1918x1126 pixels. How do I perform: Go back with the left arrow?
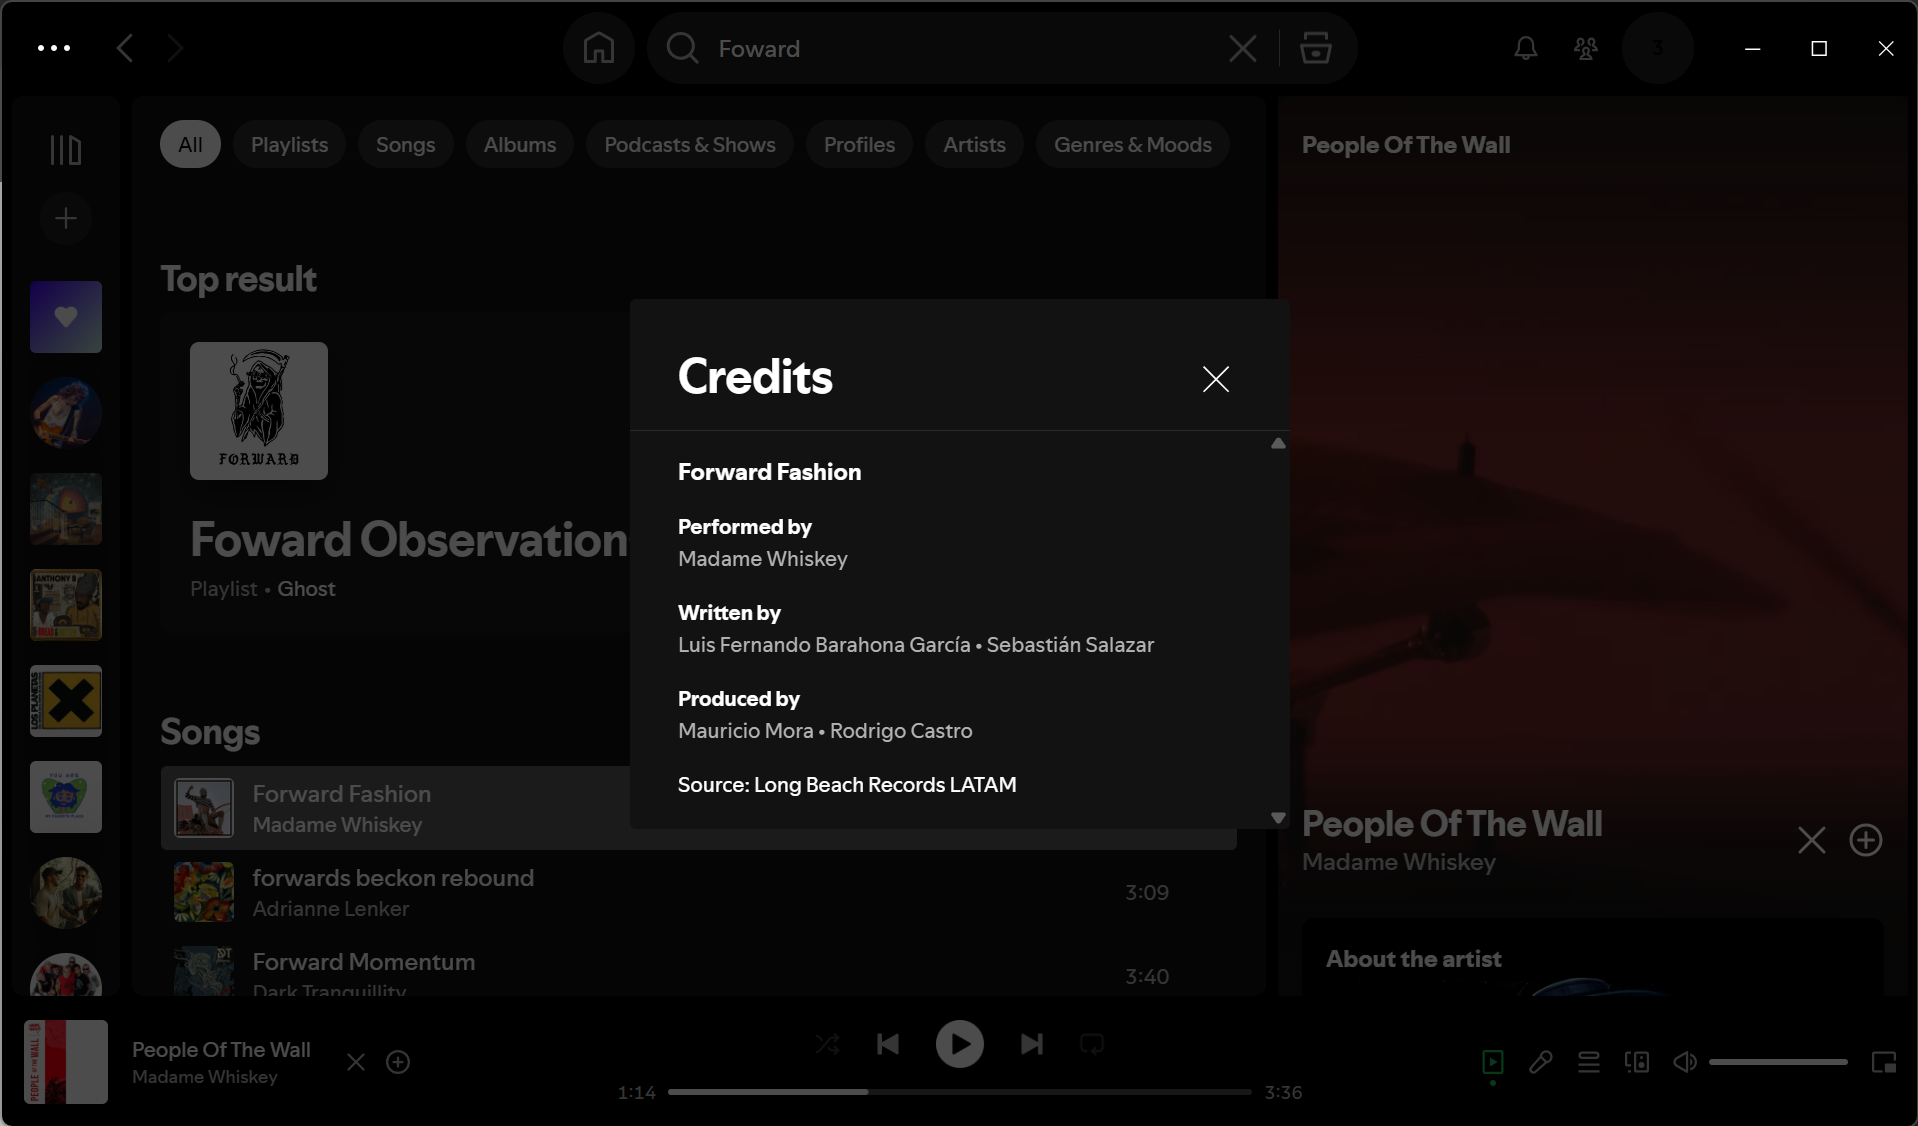click(125, 48)
